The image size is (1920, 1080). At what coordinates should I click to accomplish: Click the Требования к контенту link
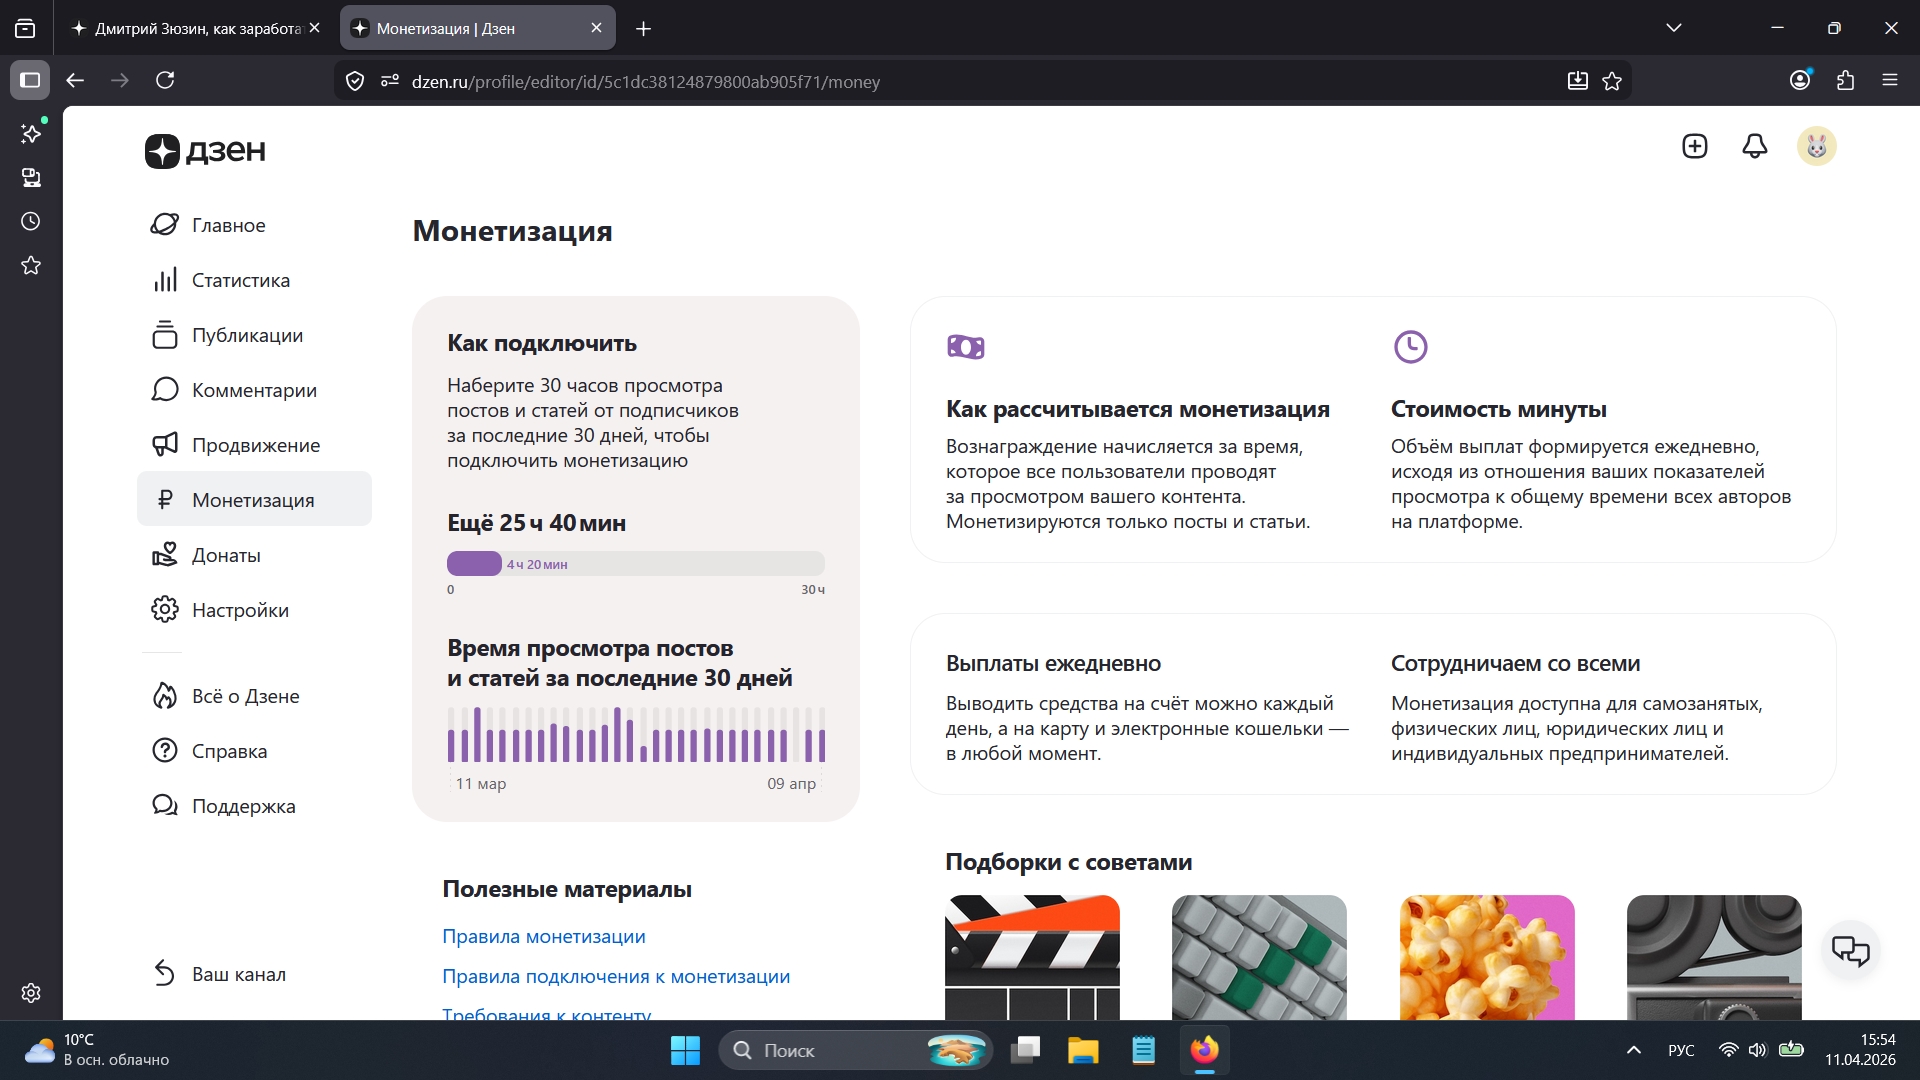pyautogui.click(x=546, y=1014)
